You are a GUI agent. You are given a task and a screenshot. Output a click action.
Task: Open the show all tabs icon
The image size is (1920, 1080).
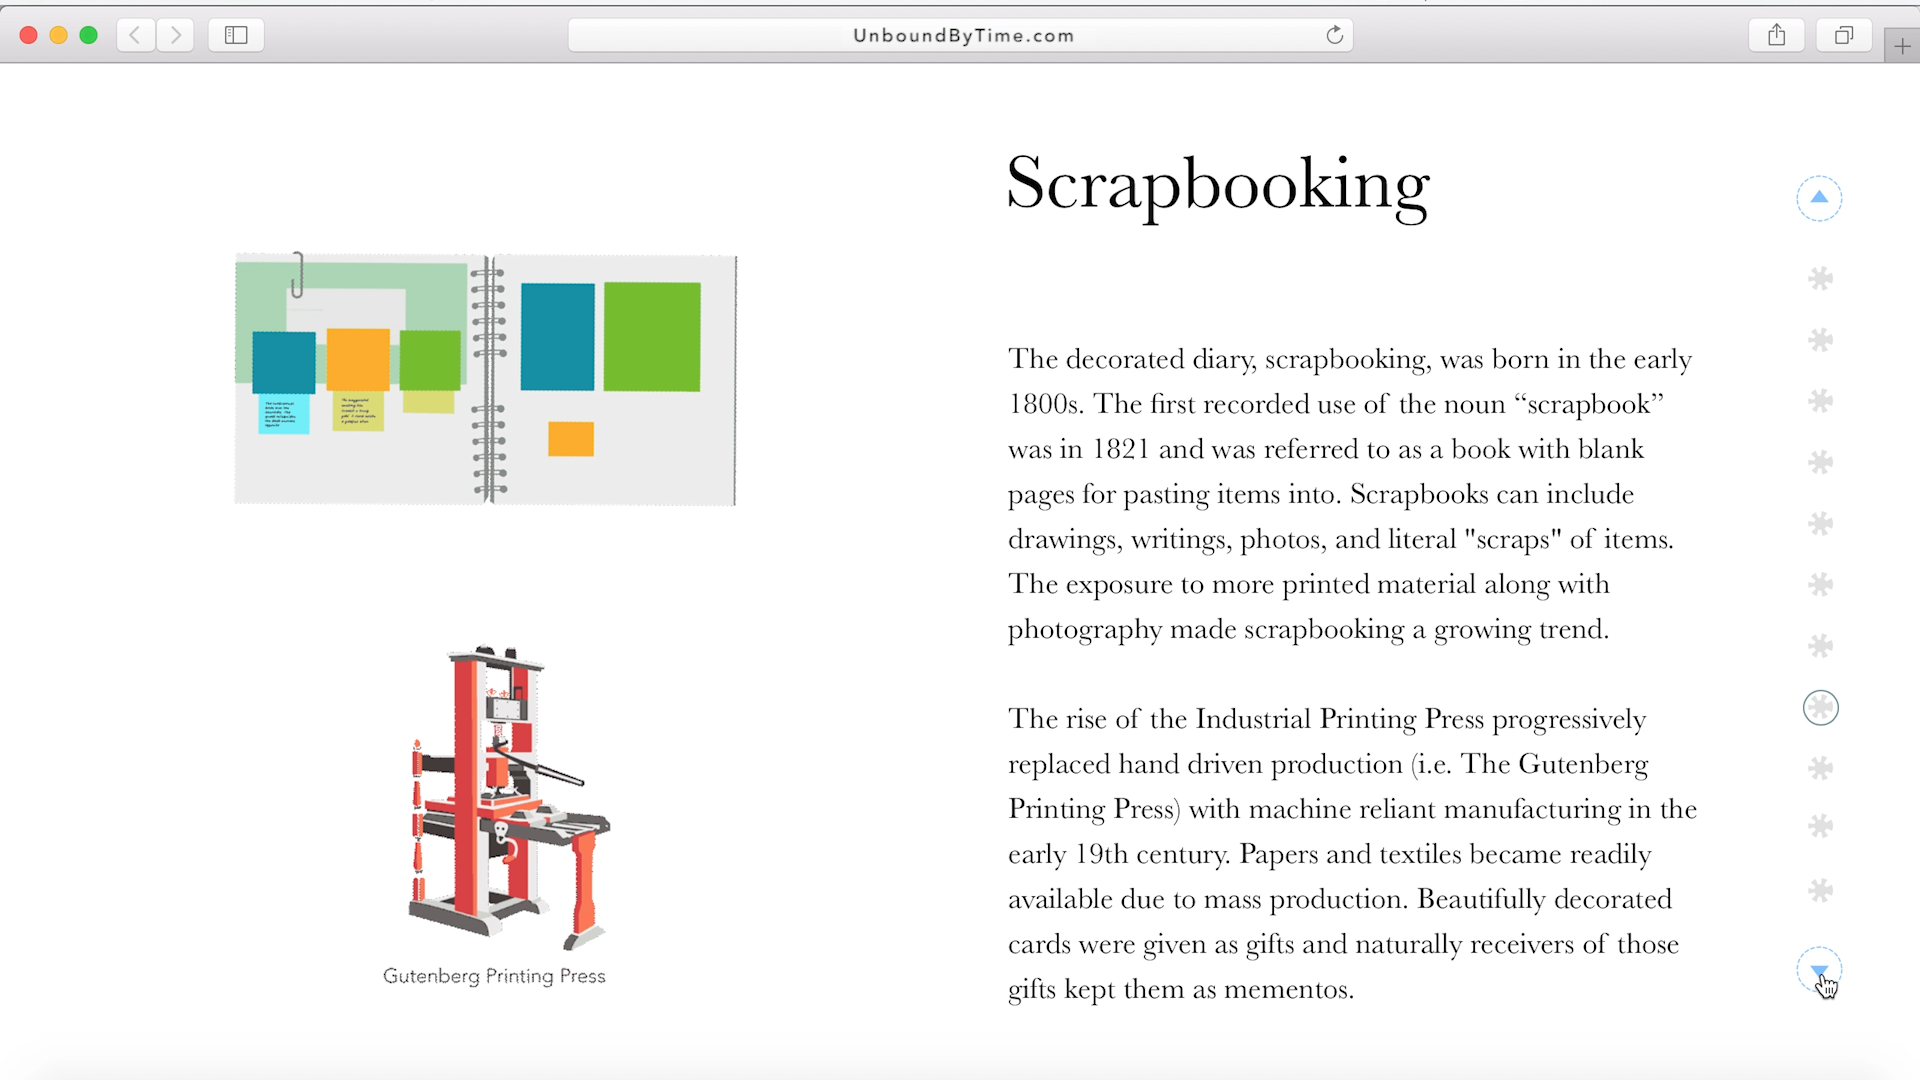[x=1844, y=36]
